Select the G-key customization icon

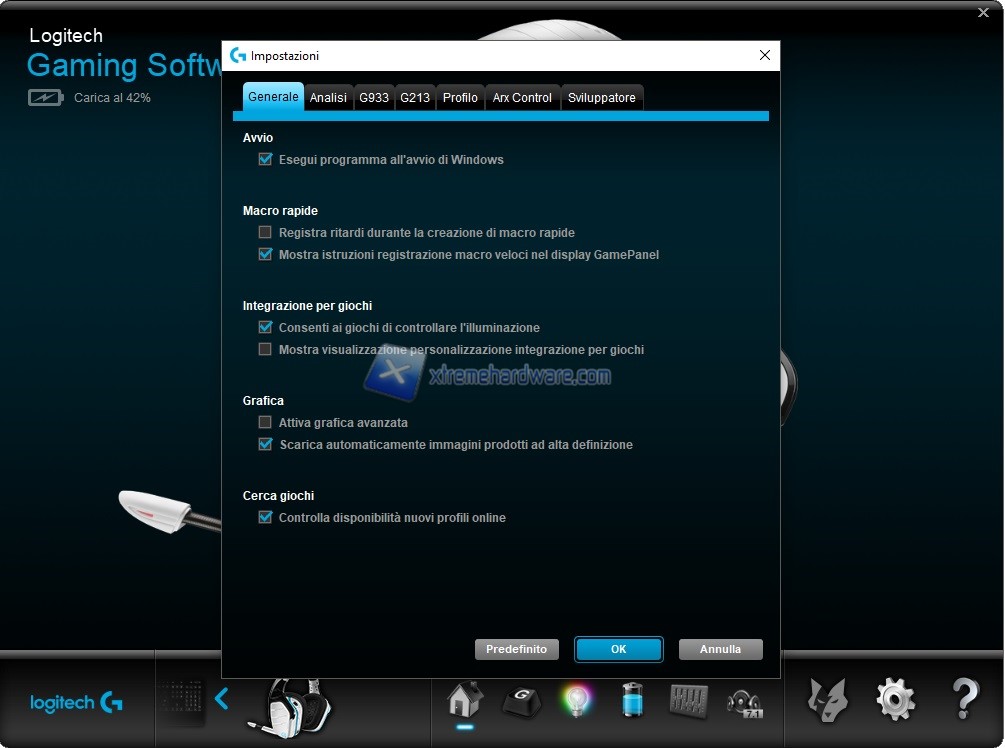click(520, 699)
